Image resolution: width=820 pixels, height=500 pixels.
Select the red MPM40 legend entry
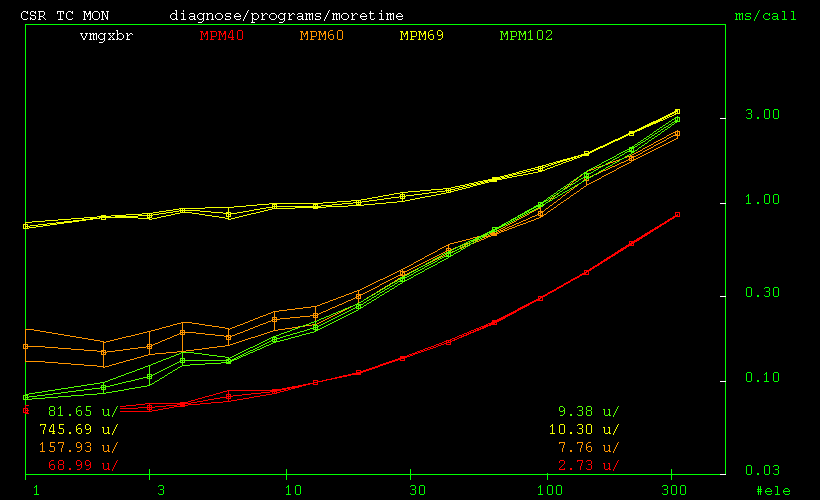[222, 36]
